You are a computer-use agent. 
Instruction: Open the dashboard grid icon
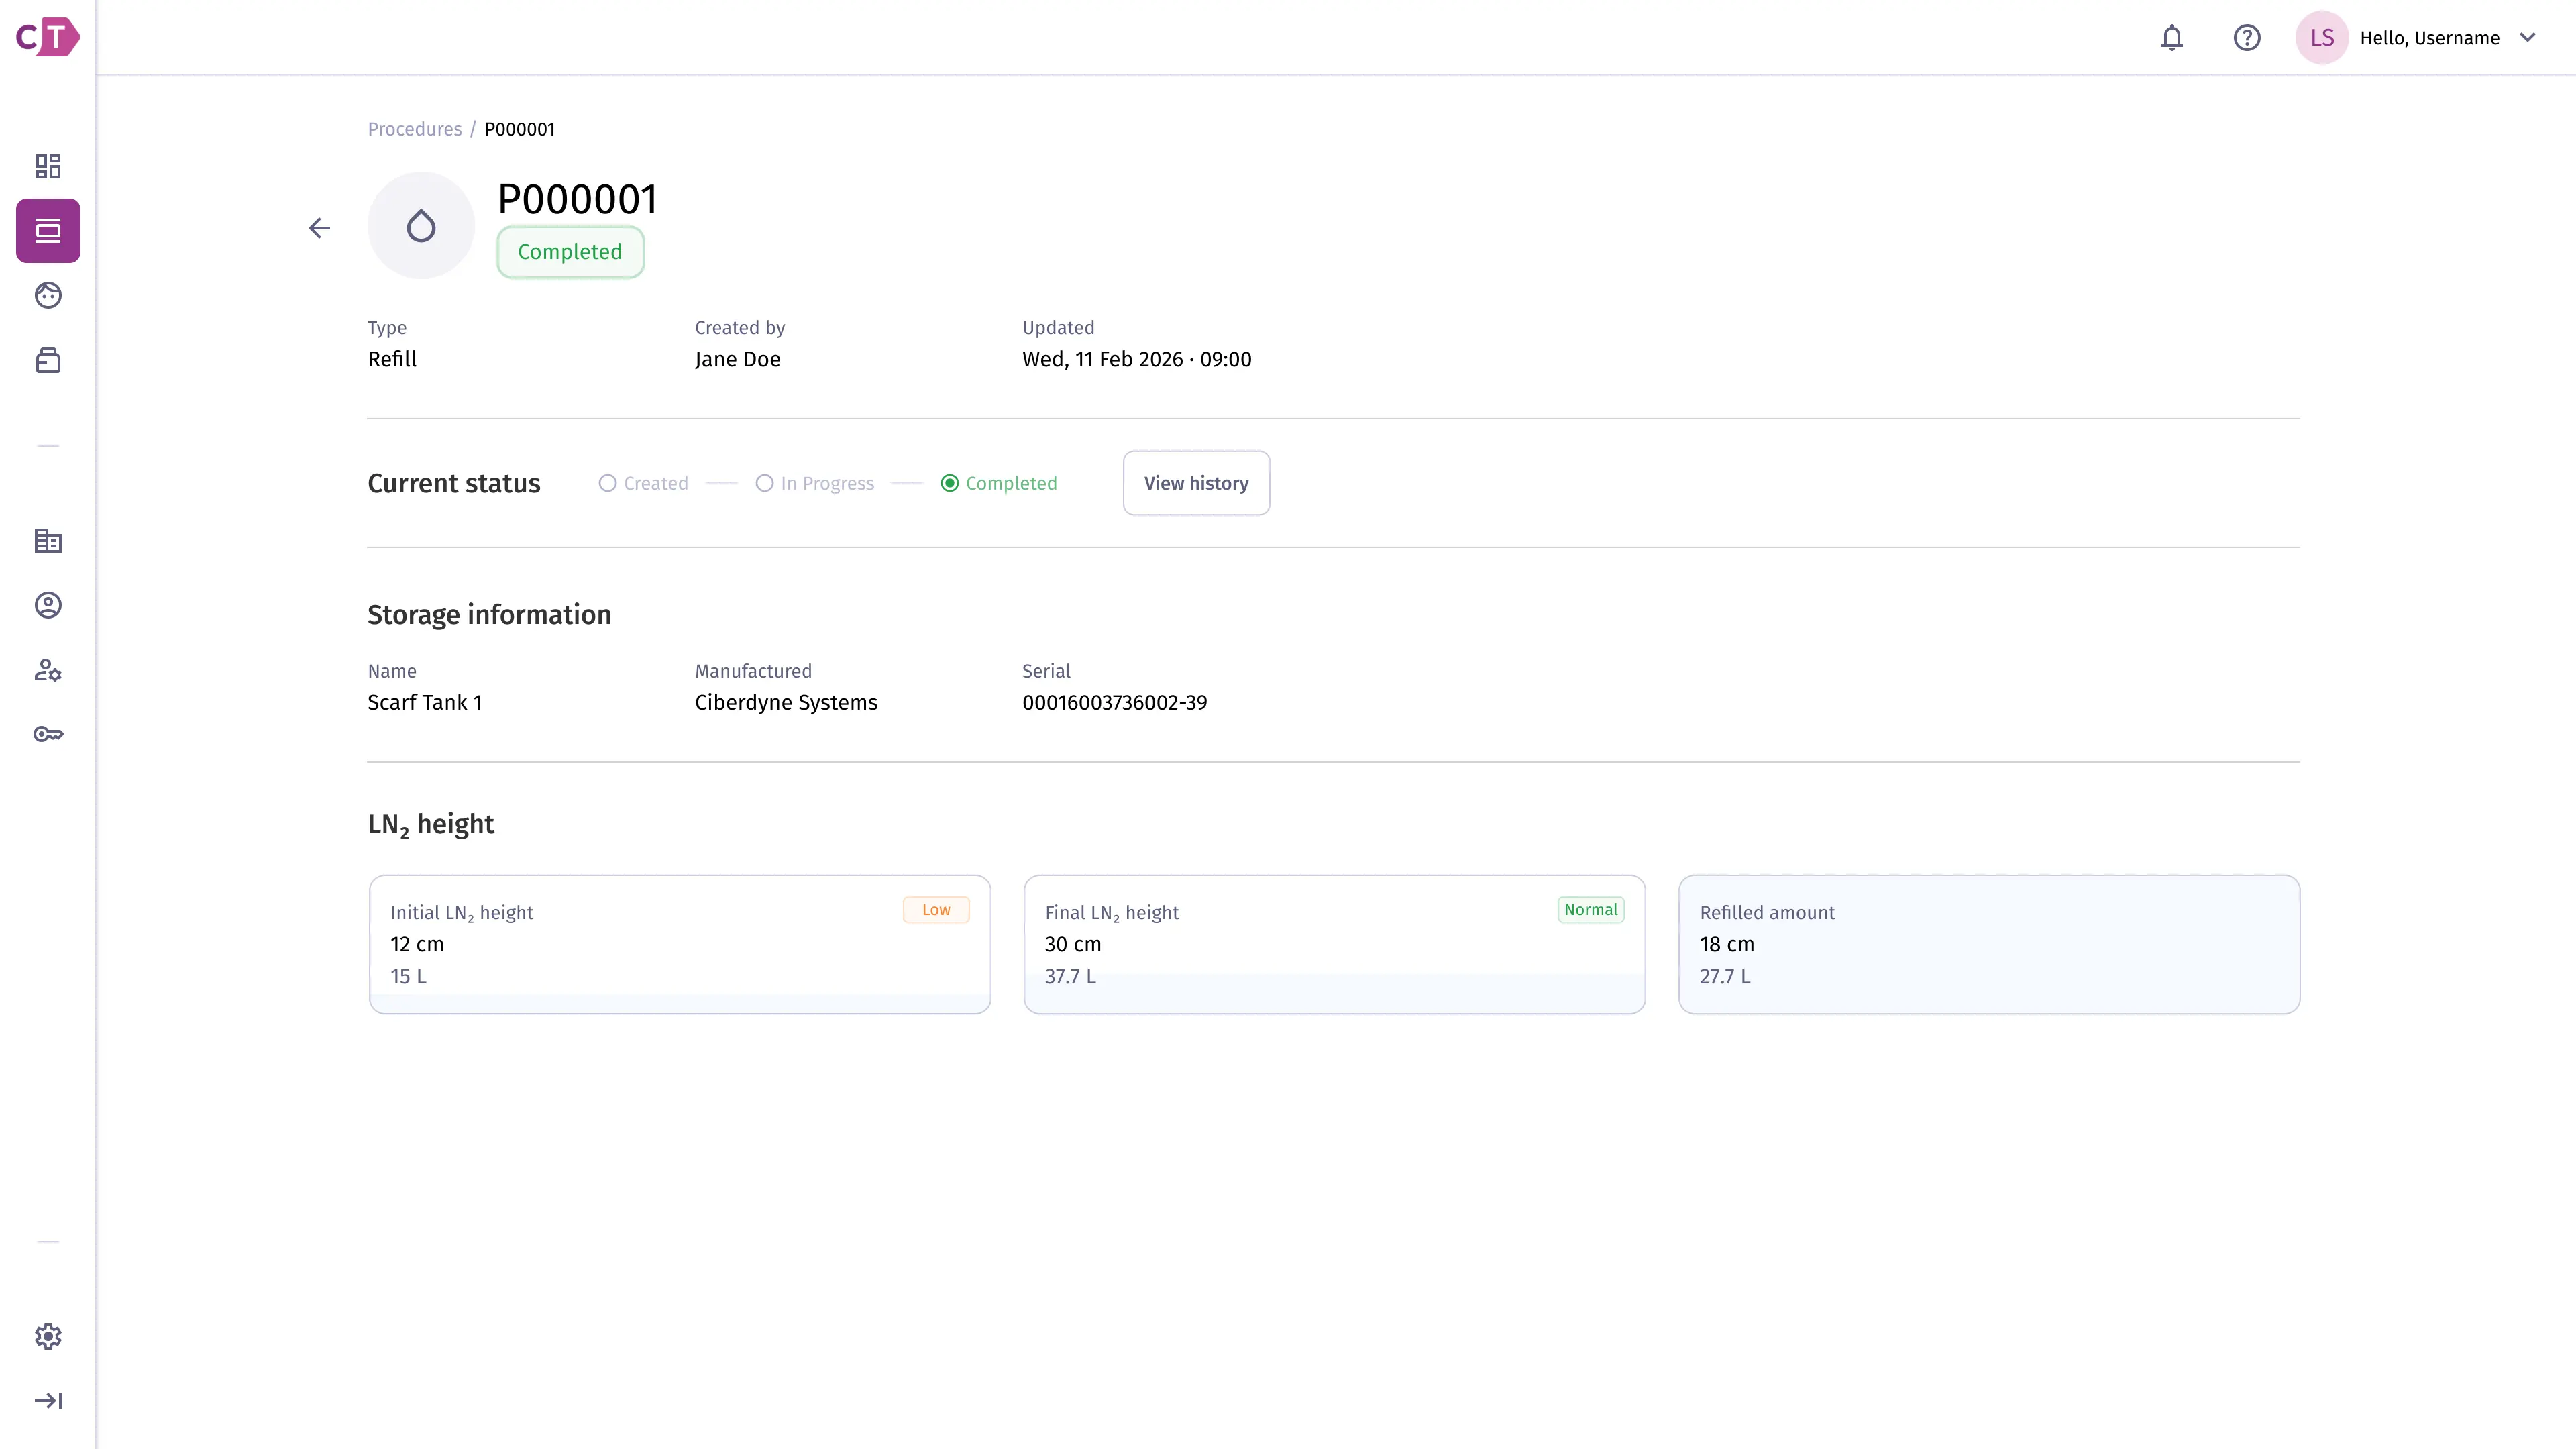[x=48, y=166]
